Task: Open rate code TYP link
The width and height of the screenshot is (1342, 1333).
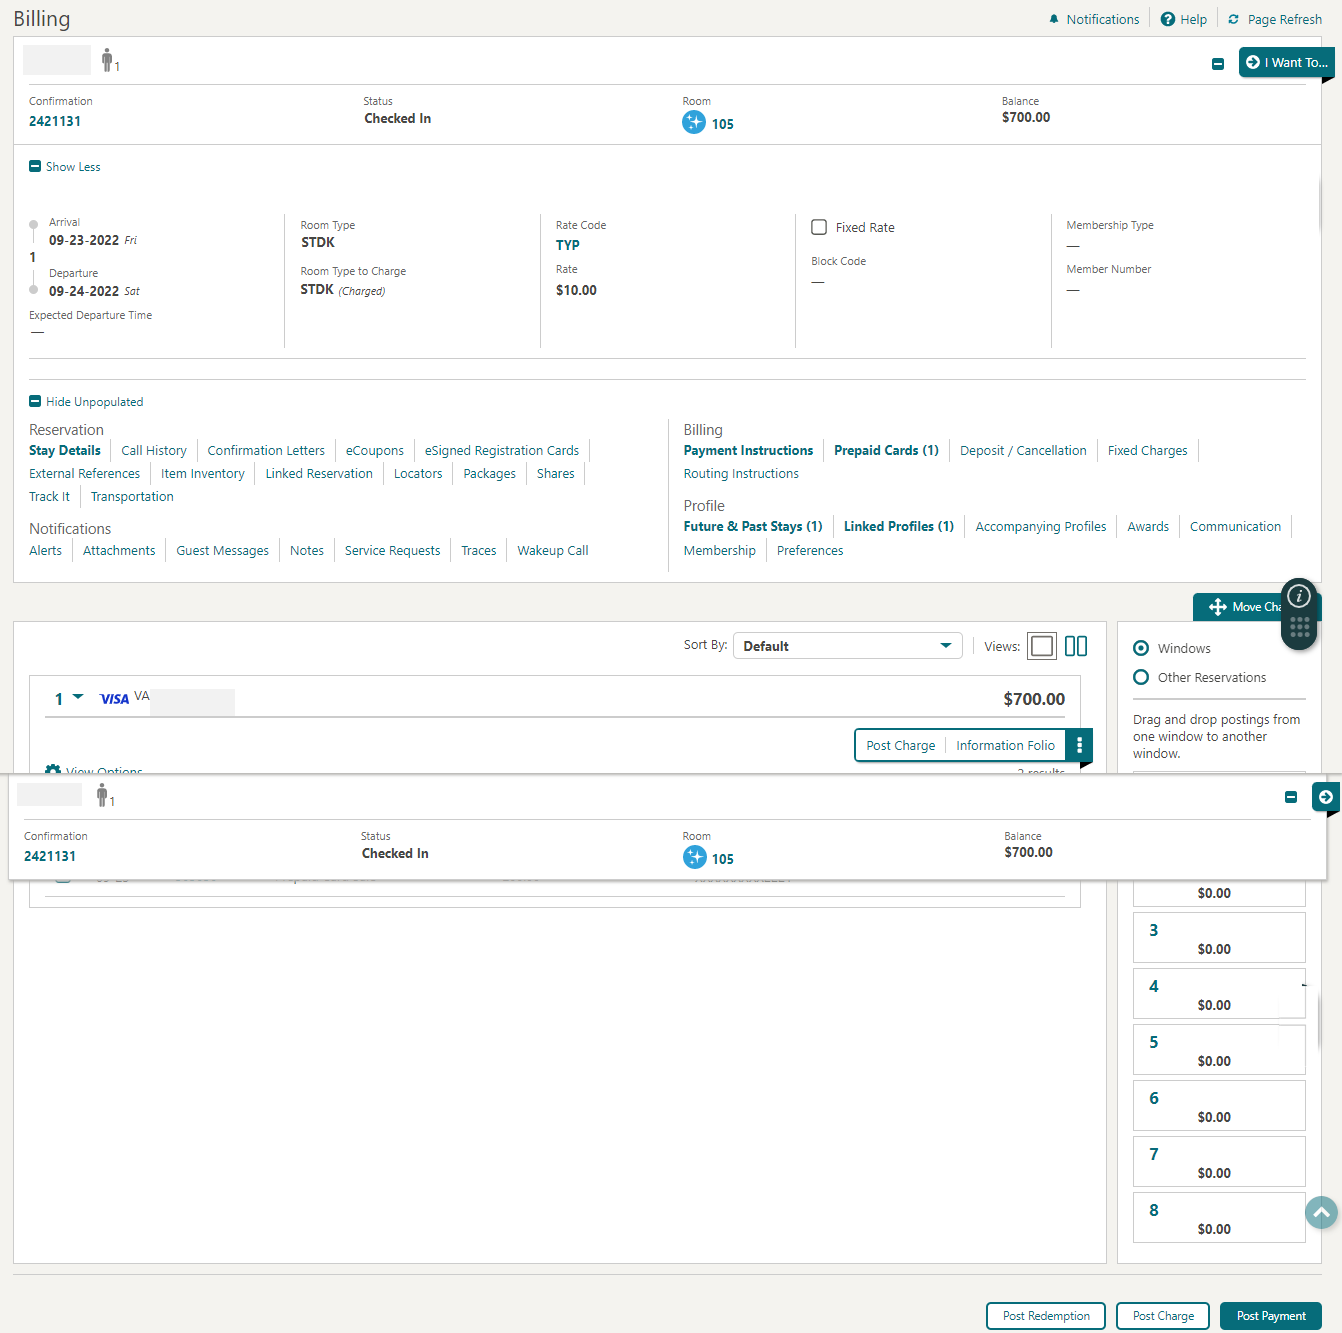Action: pyautogui.click(x=568, y=245)
